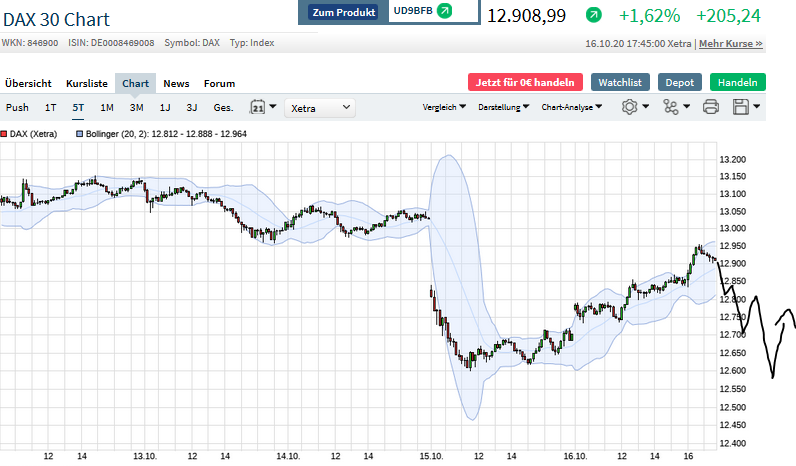Click the green arrow on UD9BFB
The height and width of the screenshot is (466, 796).
(445, 12)
